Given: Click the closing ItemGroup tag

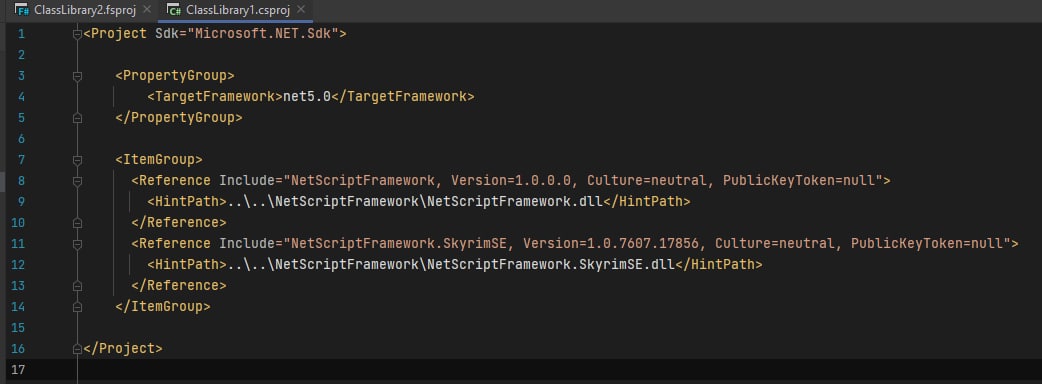Looking at the screenshot, I should tap(163, 307).
